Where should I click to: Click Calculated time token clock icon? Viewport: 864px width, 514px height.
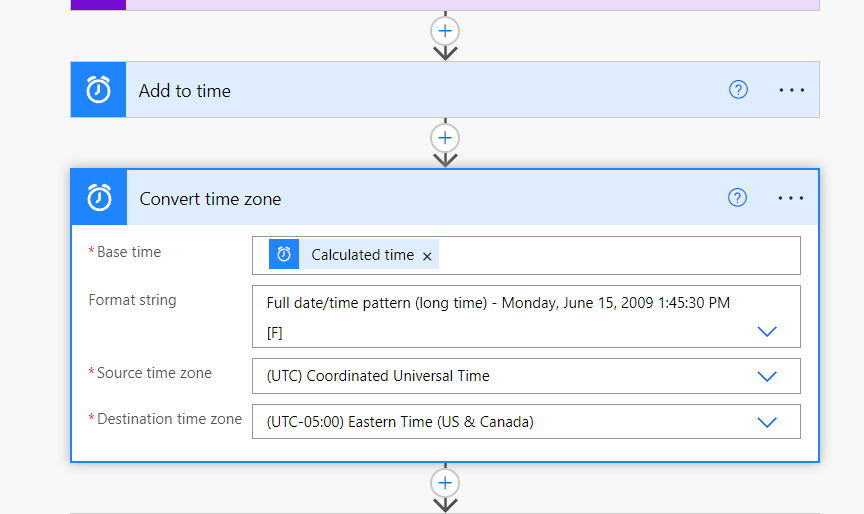284,255
